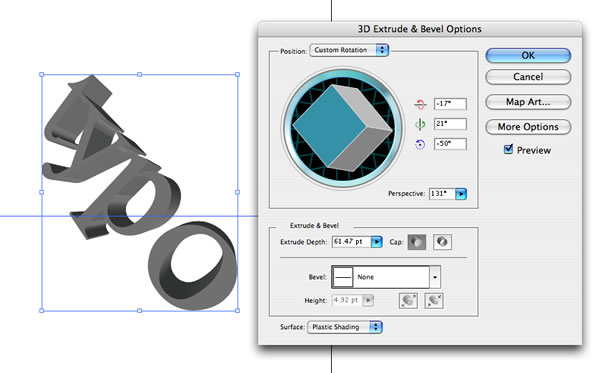Screen dimensions: 600x373
Task: Show More Options in the dialog
Action: (x=528, y=127)
